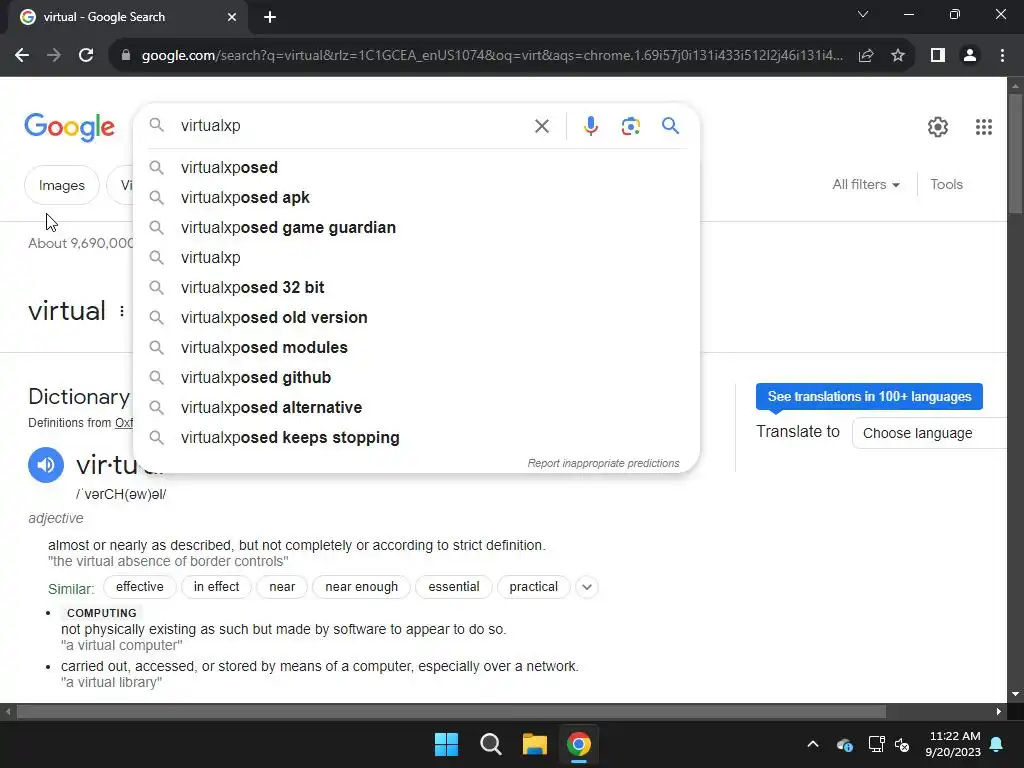The image size is (1024, 768).
Task: Choose the virtualxposed apk suggestion
Action: click(416, 198)
